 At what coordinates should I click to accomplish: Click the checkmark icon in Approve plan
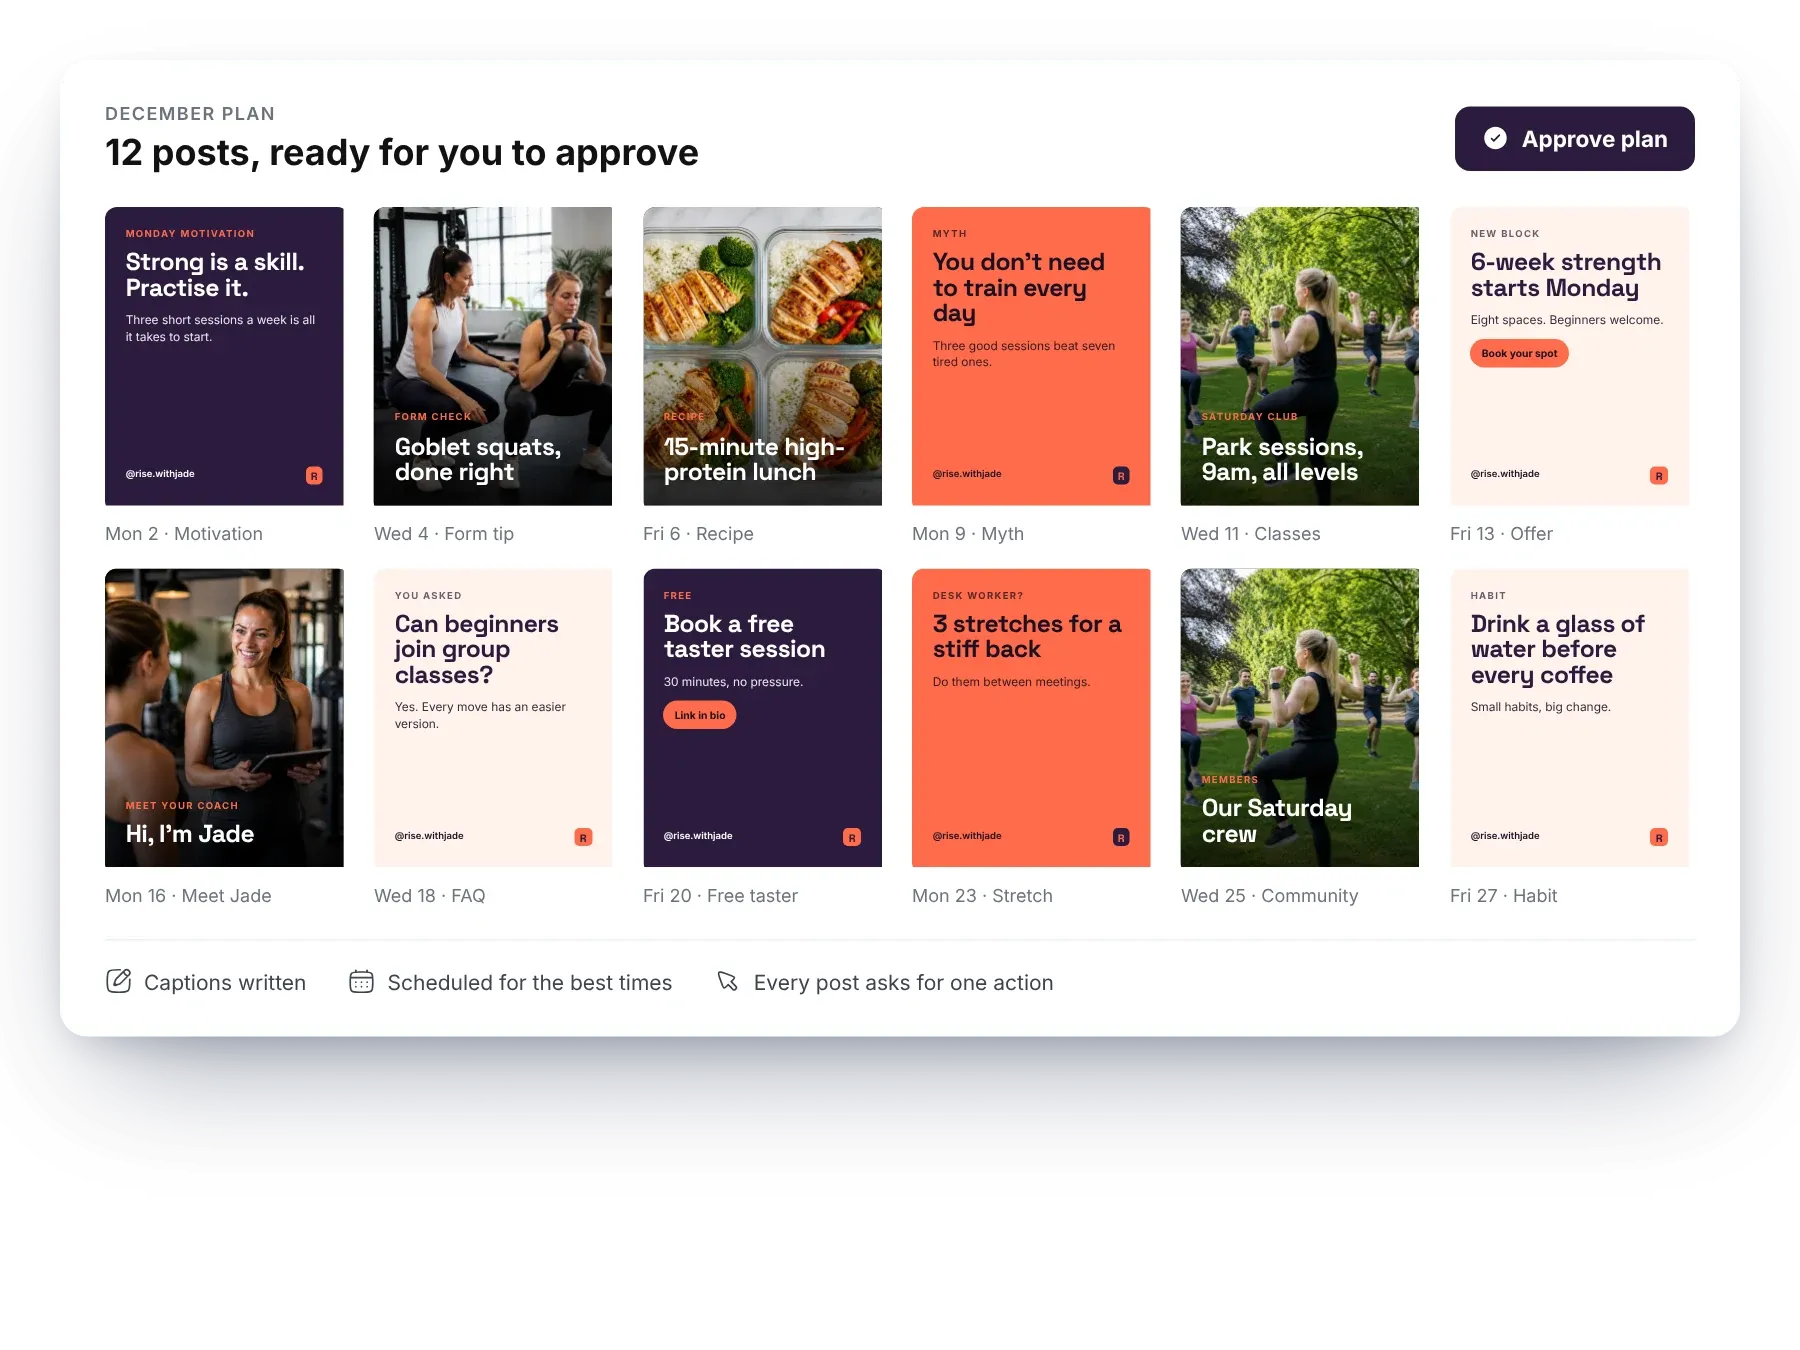coord(1495,139)
